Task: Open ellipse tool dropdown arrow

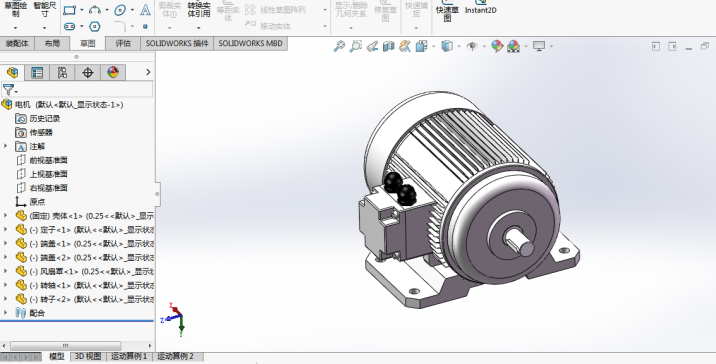Action: (x=132, y=10)
